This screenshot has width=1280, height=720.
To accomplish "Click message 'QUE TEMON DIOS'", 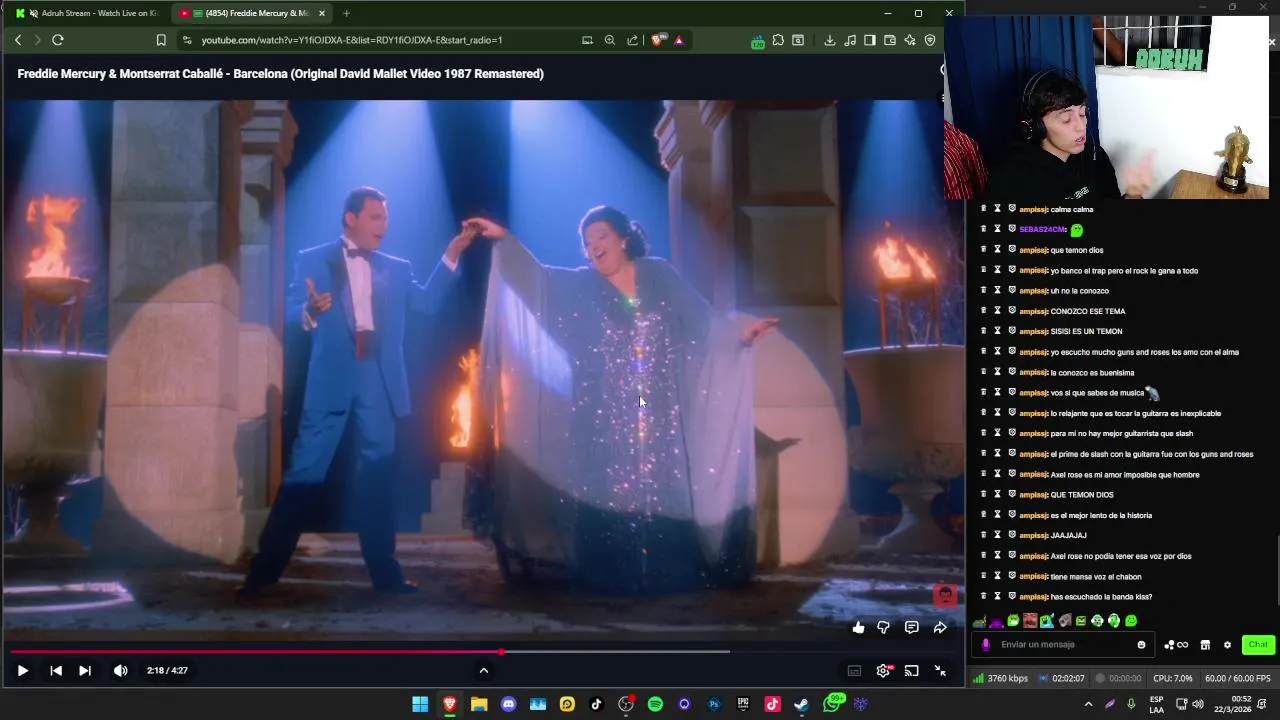I will click(1082, 495).
